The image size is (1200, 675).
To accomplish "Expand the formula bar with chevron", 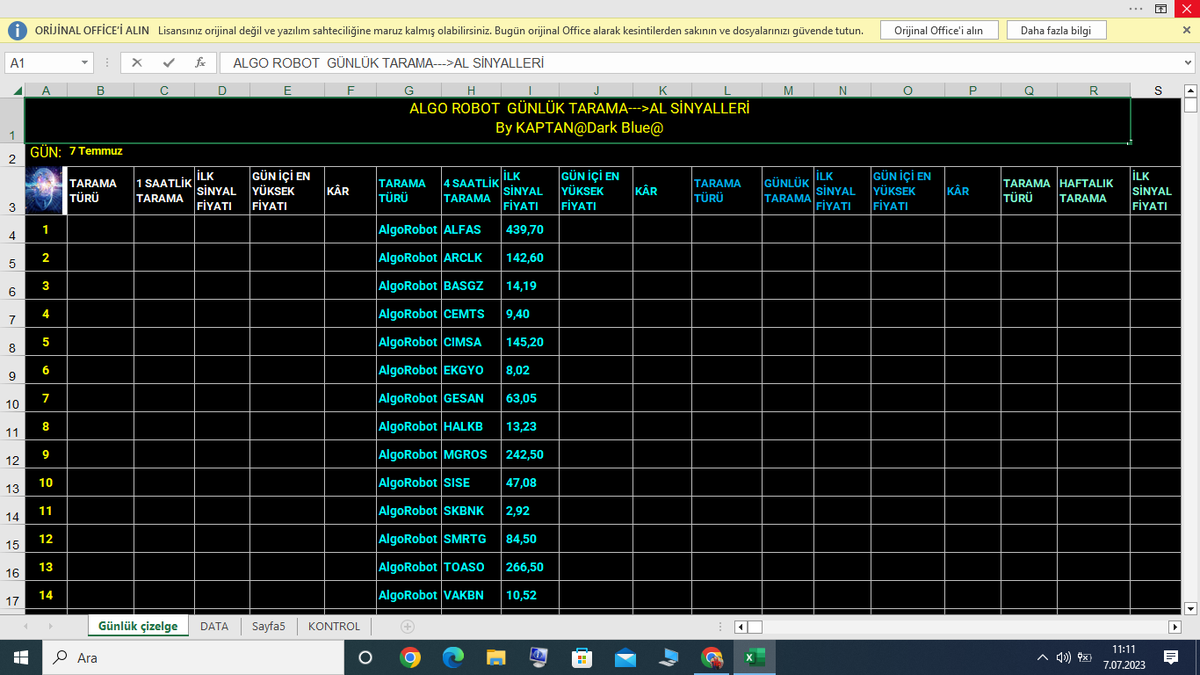I will (x=1187, y=63).
